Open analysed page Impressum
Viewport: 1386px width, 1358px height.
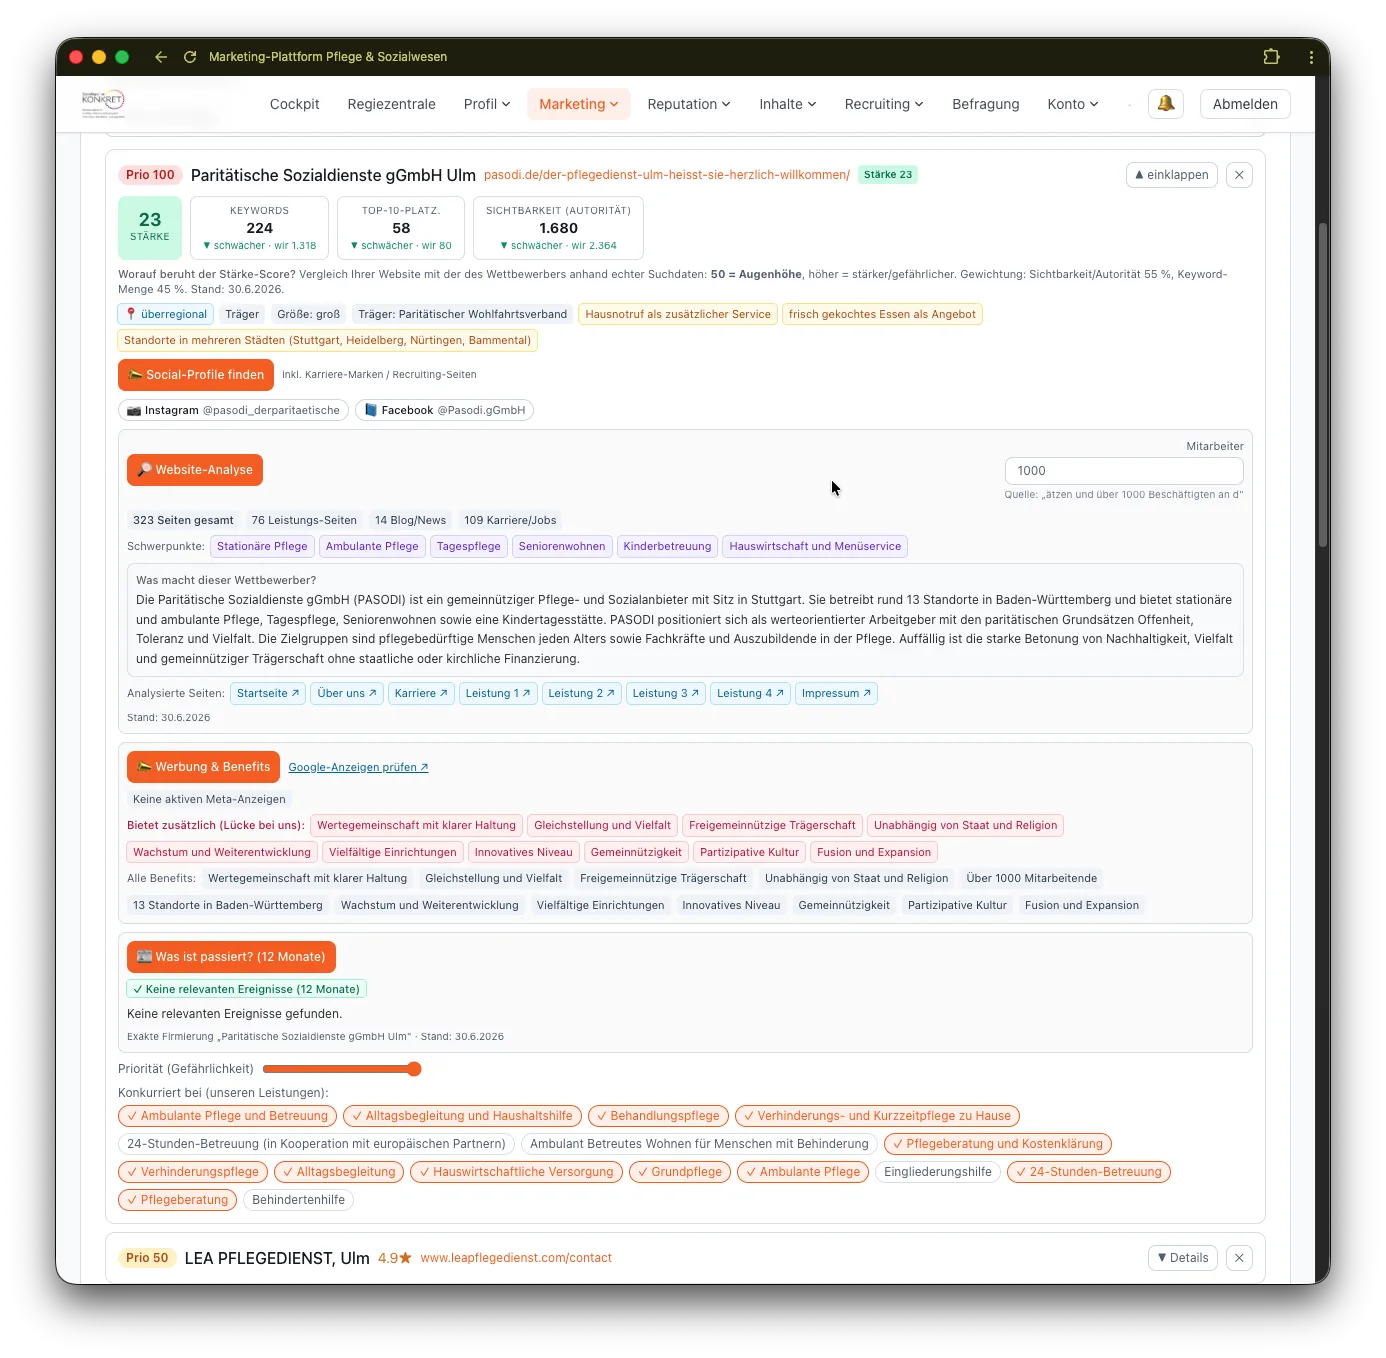836,693
